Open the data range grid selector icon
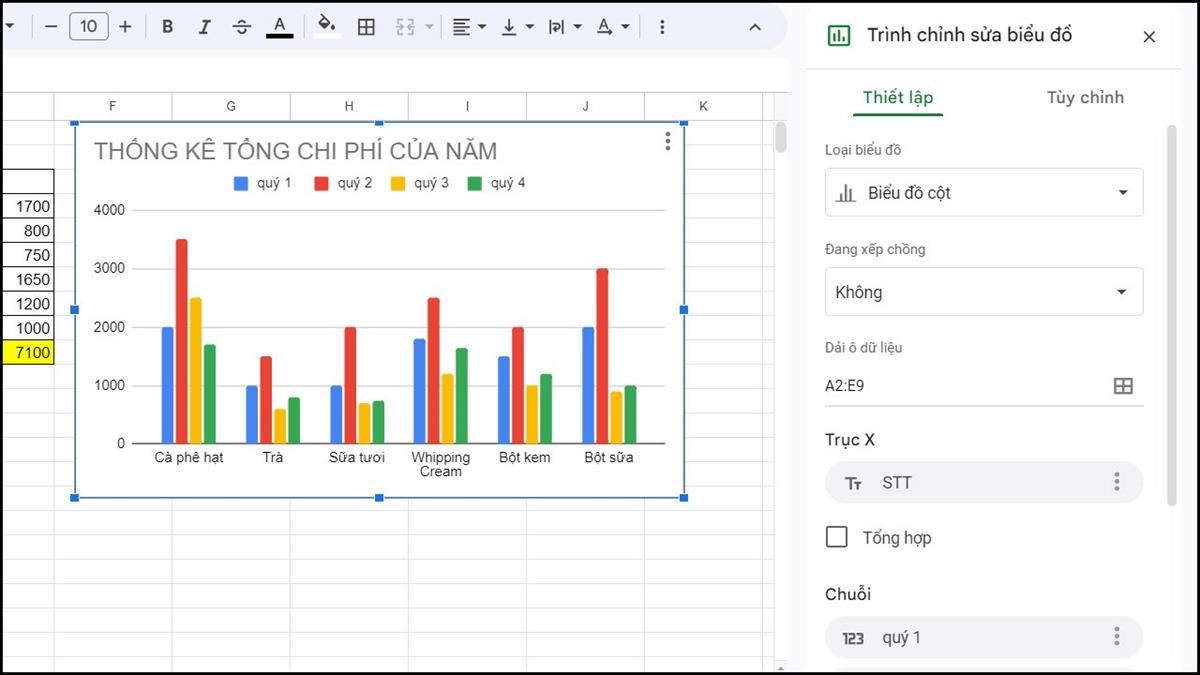The image size is (1200, 675). tap(1123, 386)
